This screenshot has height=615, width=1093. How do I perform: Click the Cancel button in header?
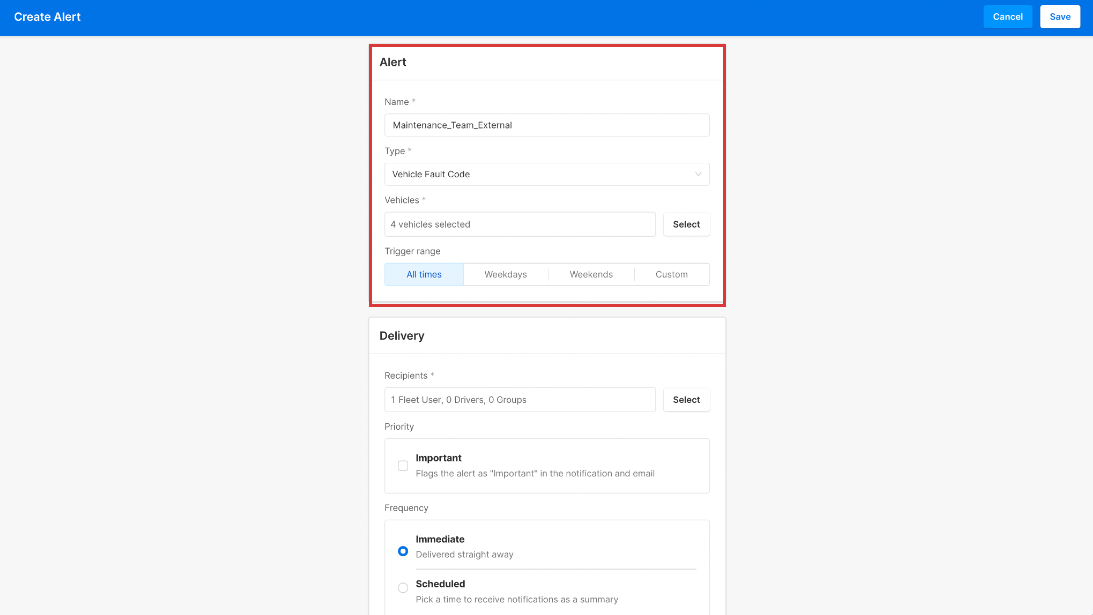pos(1007,17)
